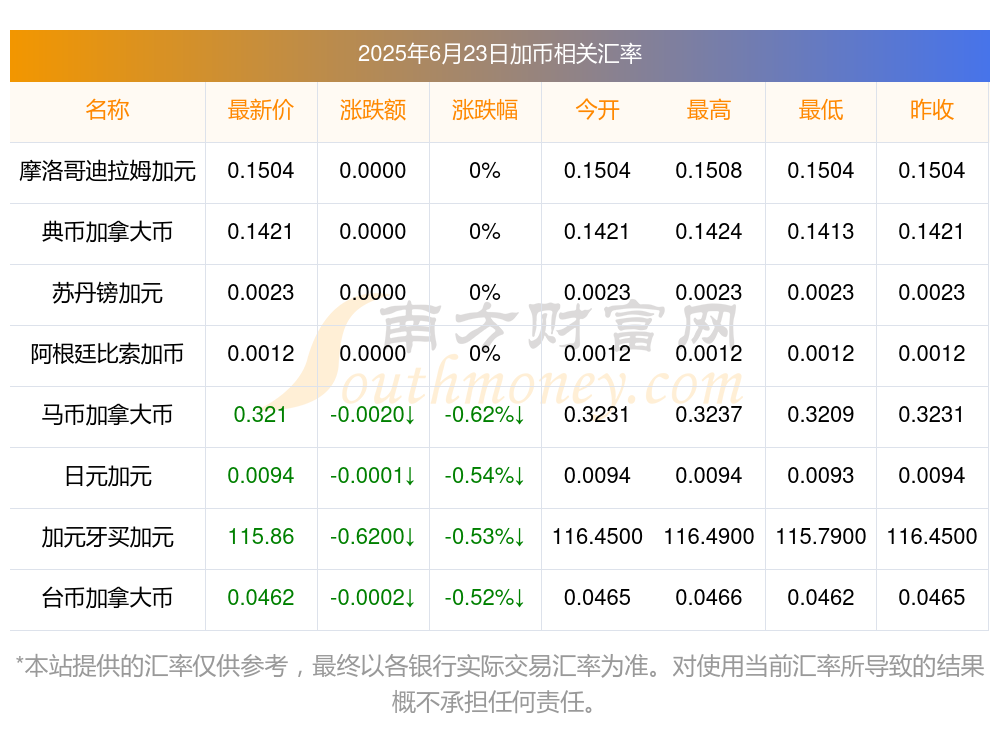Image resolution: width=1000 pixels, height=733 pixels.
Task: Select the 典币加拿大币 row name
Action: pos(107,232)
